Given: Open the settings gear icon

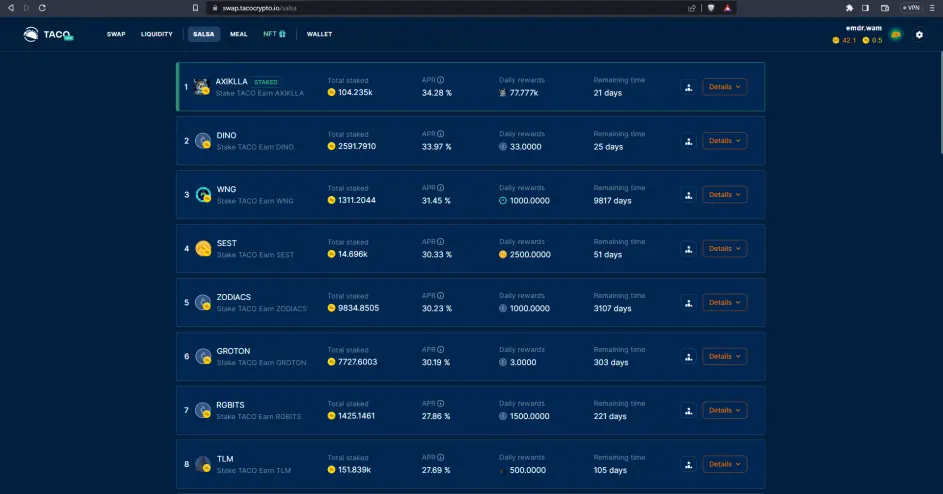Looking at the screenshot, I should 919,35.
